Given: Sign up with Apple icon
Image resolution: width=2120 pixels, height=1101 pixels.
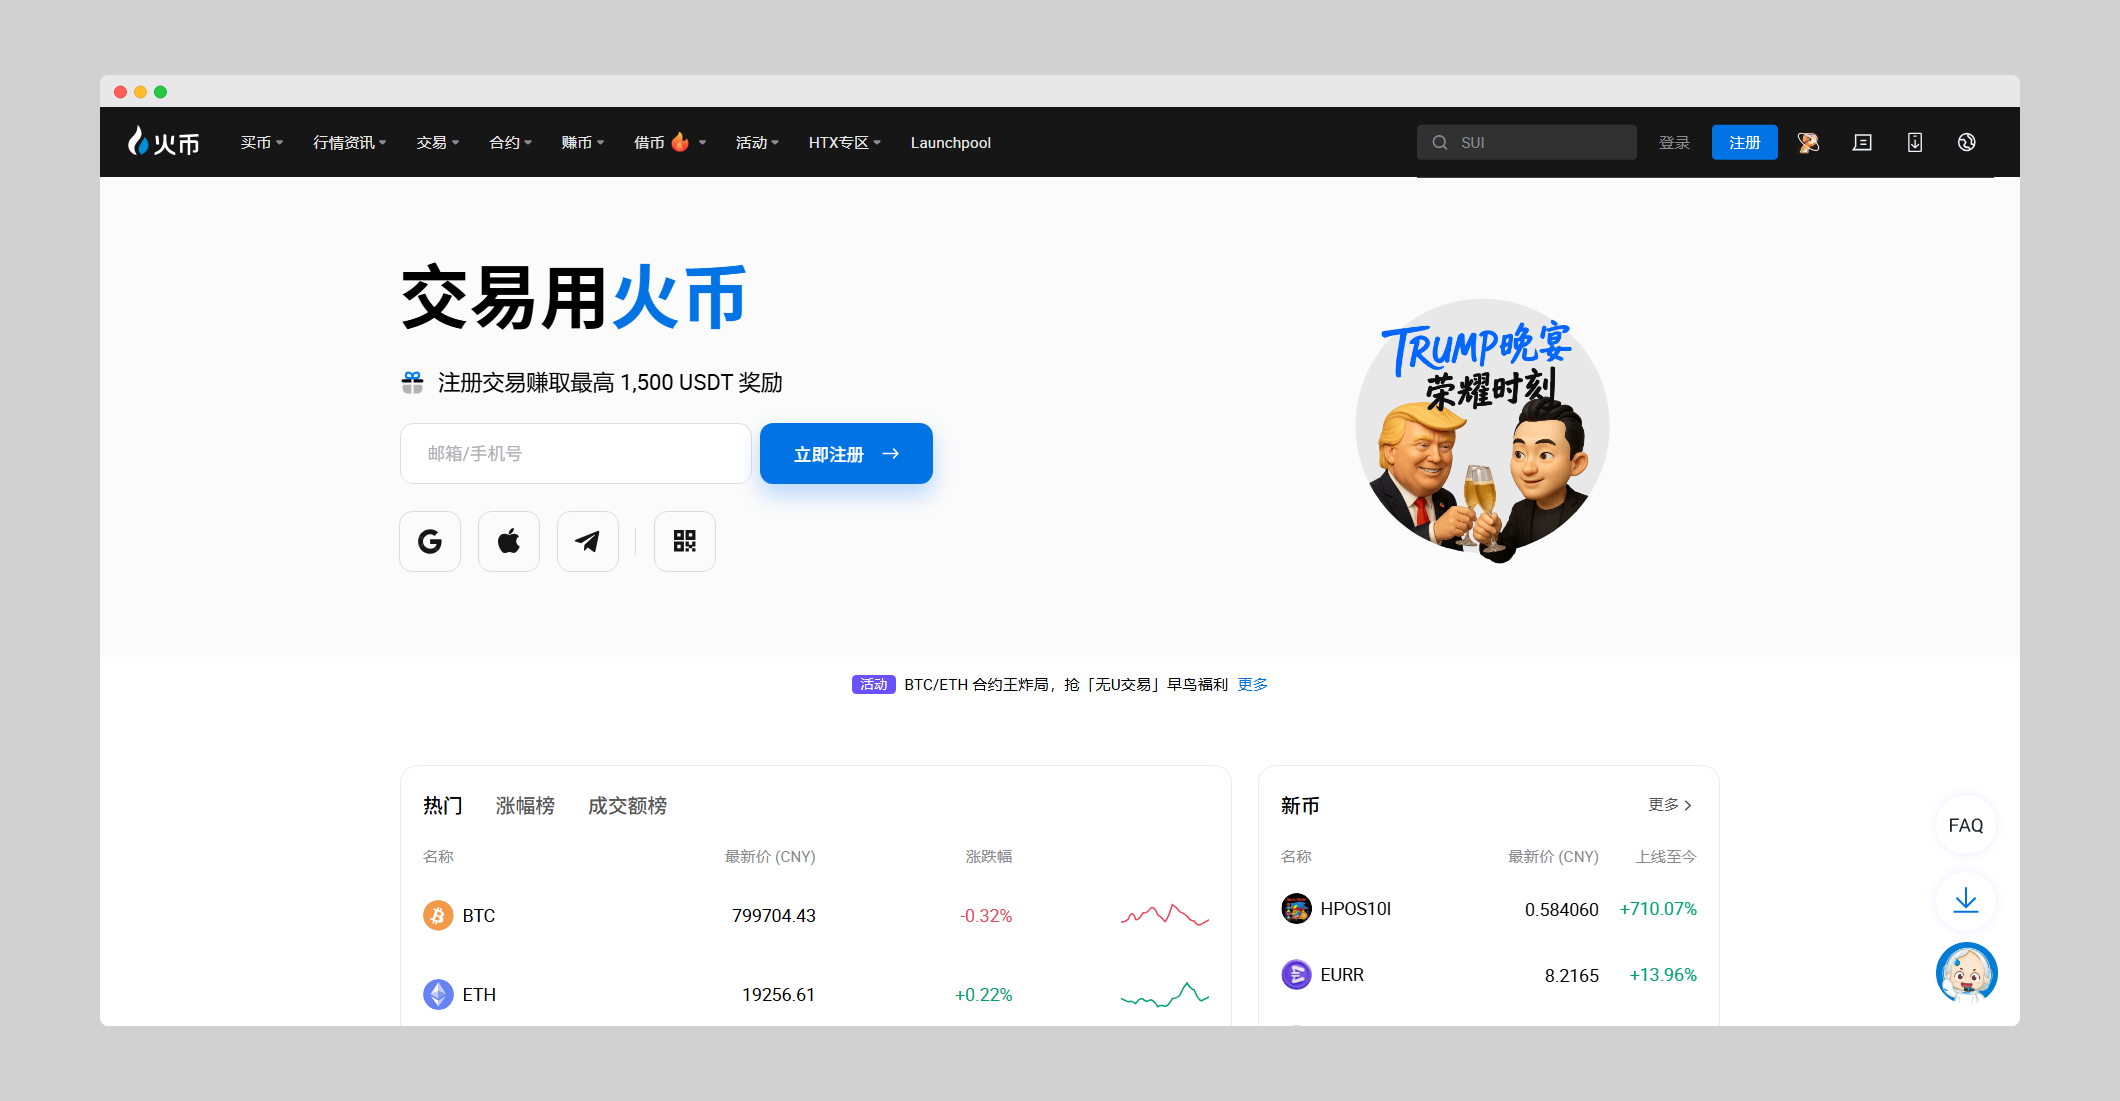Looking at the screenshot, I should (508, 541).
